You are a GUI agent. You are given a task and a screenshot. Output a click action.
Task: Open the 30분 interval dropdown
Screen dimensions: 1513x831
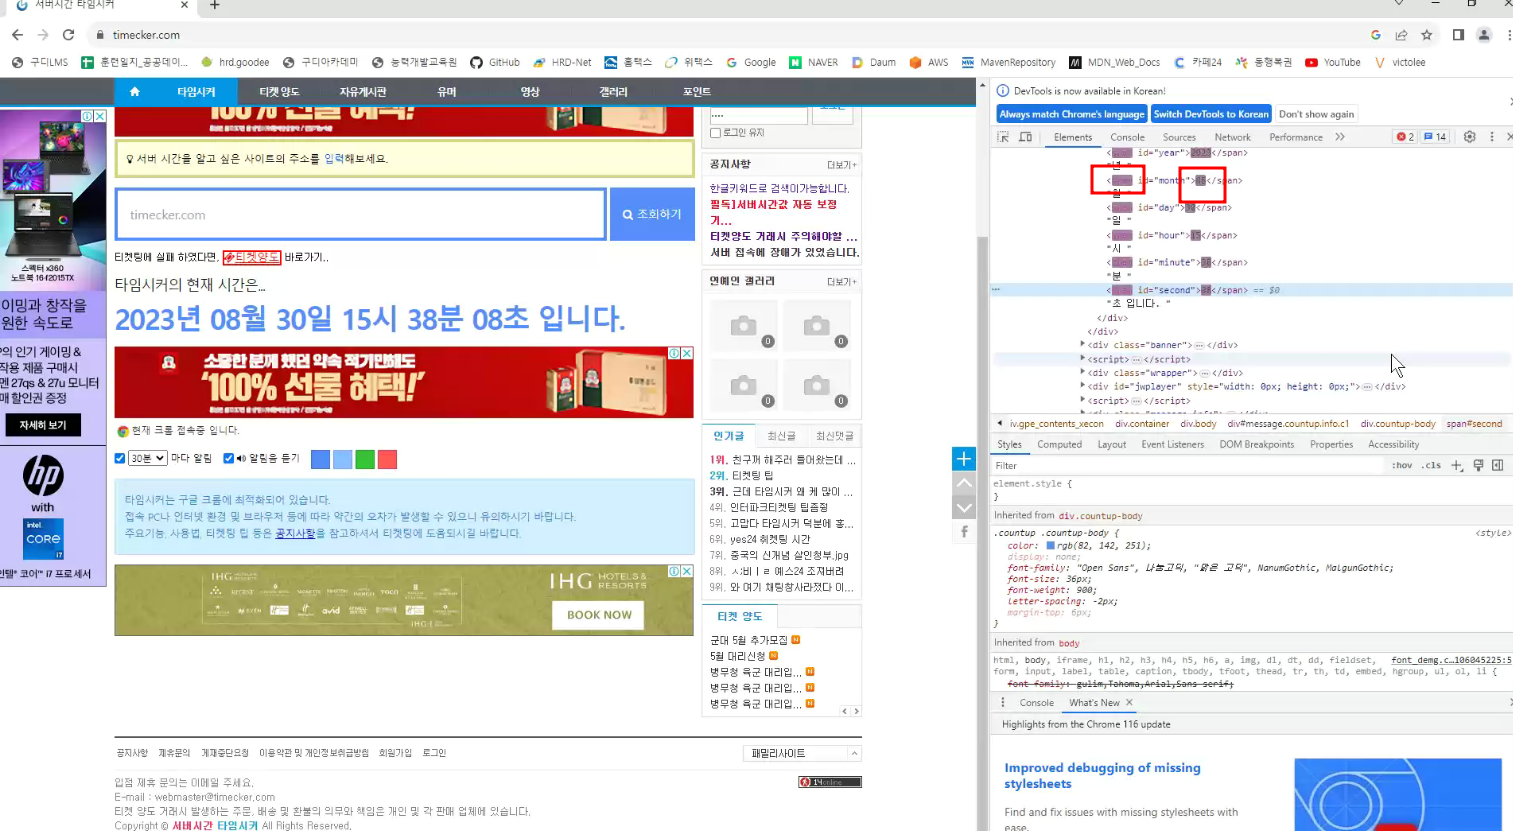point(147,458)
